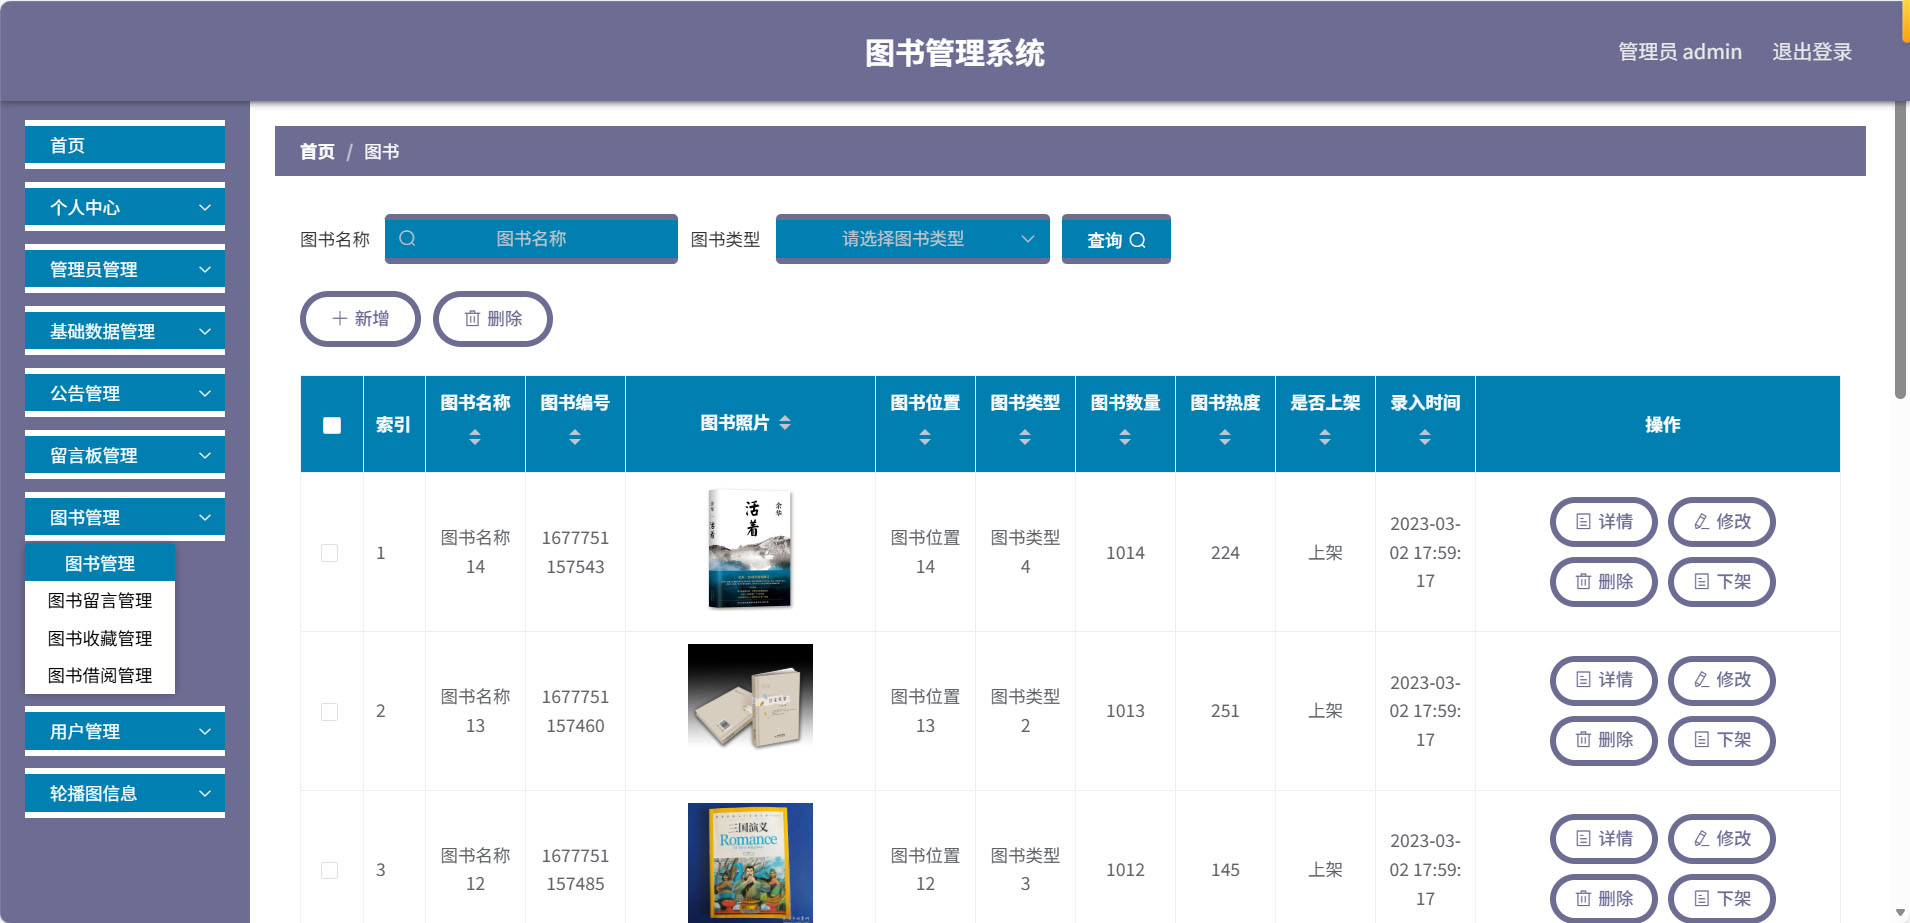Click the batch 删除 button above table
This screenshot has height=923, width=1910.
click(x=493, y=319)
